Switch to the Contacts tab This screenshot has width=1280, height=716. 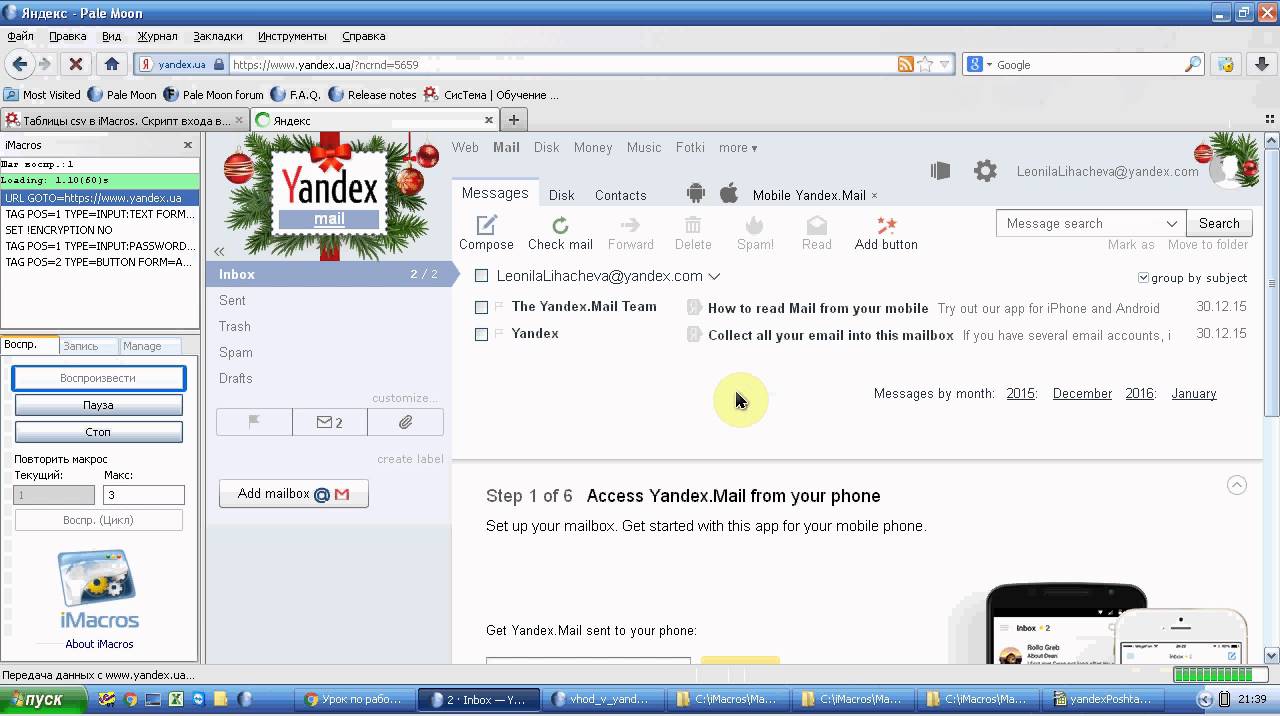621,195
